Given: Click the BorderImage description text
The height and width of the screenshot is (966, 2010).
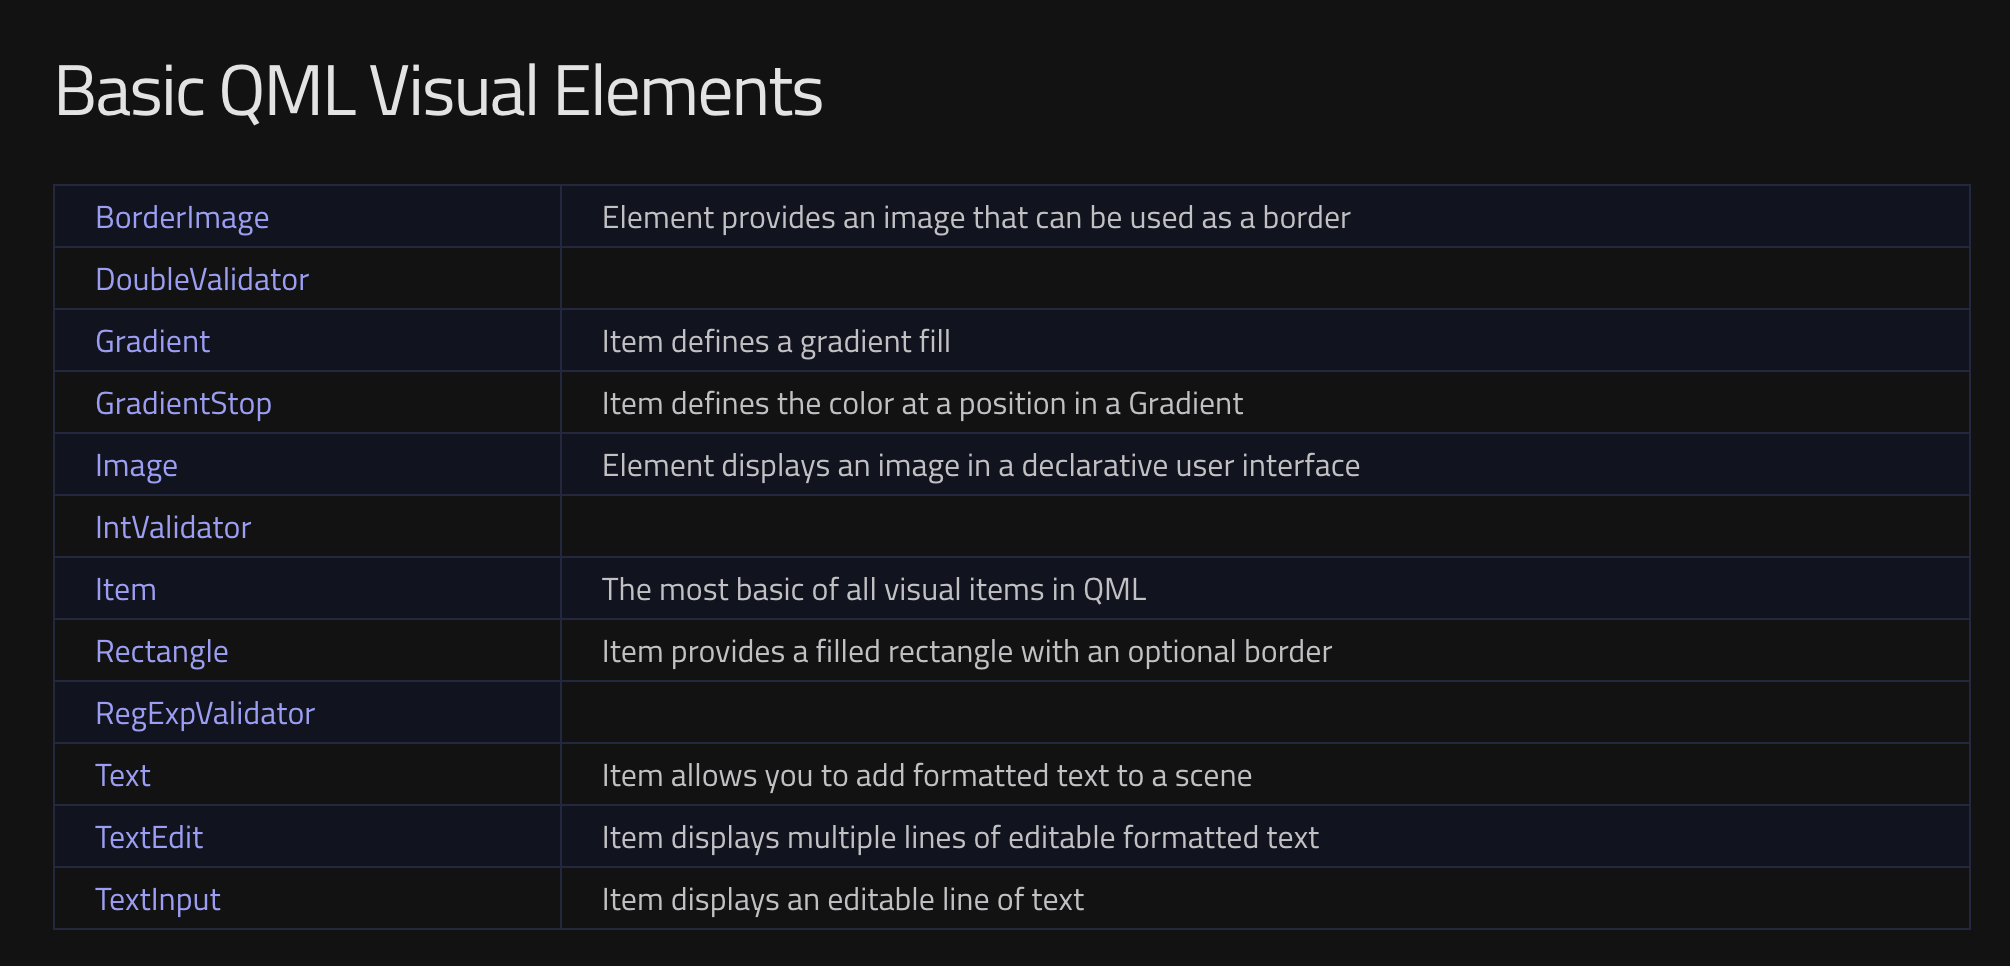Looking at the screenshot, I should pyautogui.click(x=976, y=218).
